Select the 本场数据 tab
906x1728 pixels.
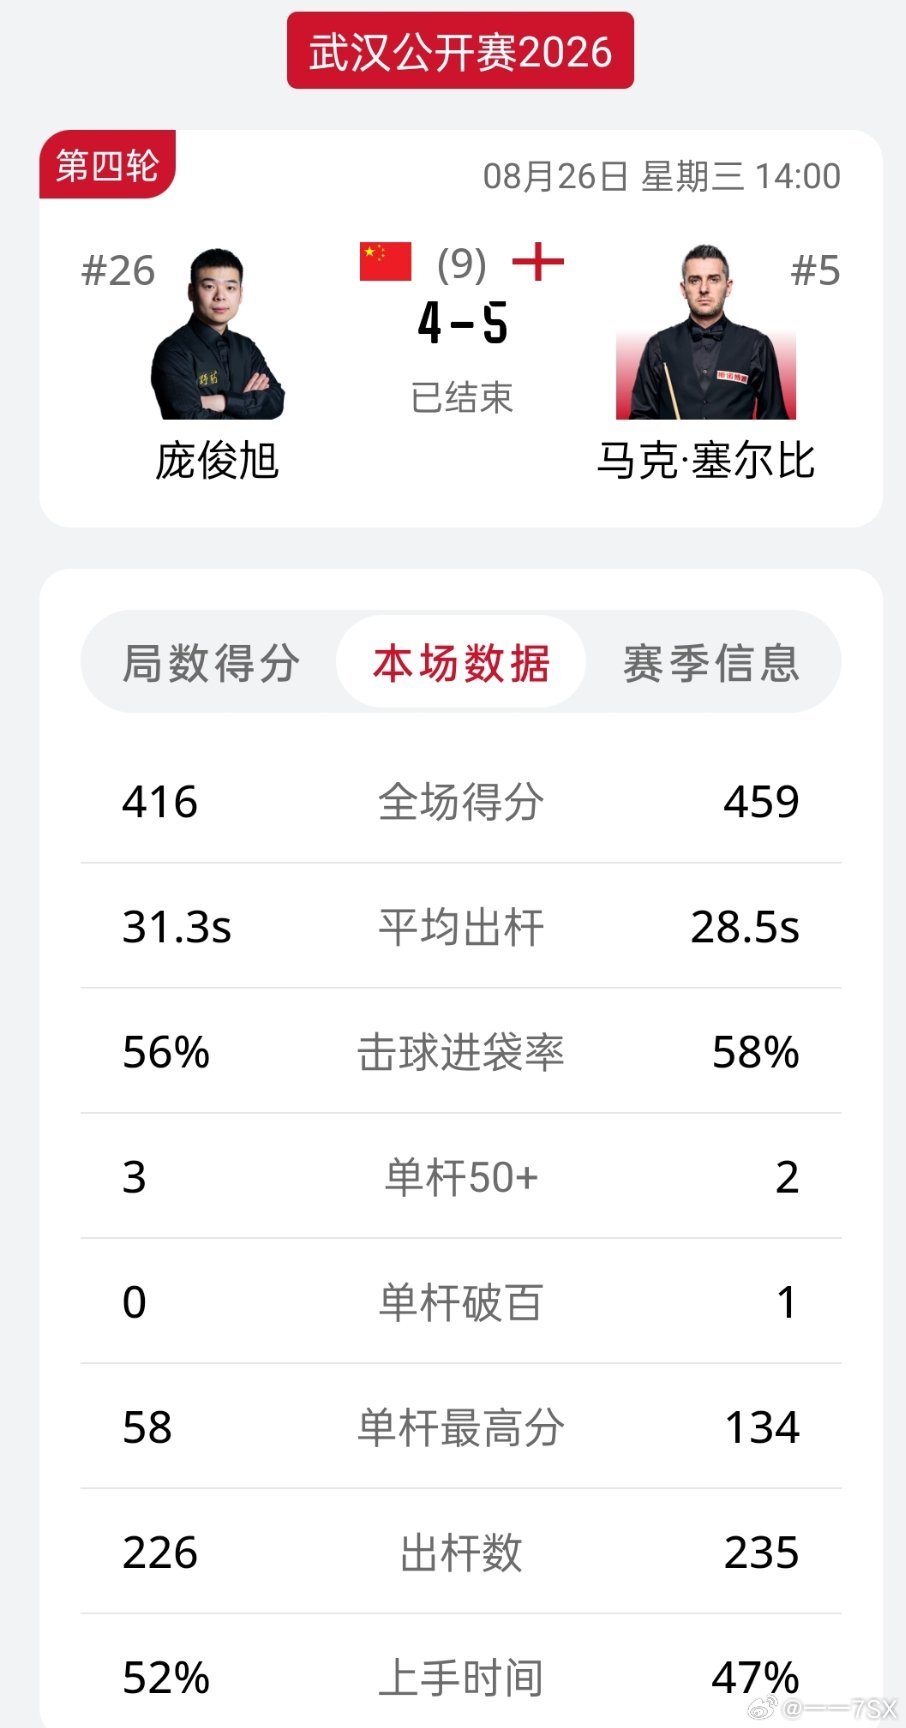[461, 662]
